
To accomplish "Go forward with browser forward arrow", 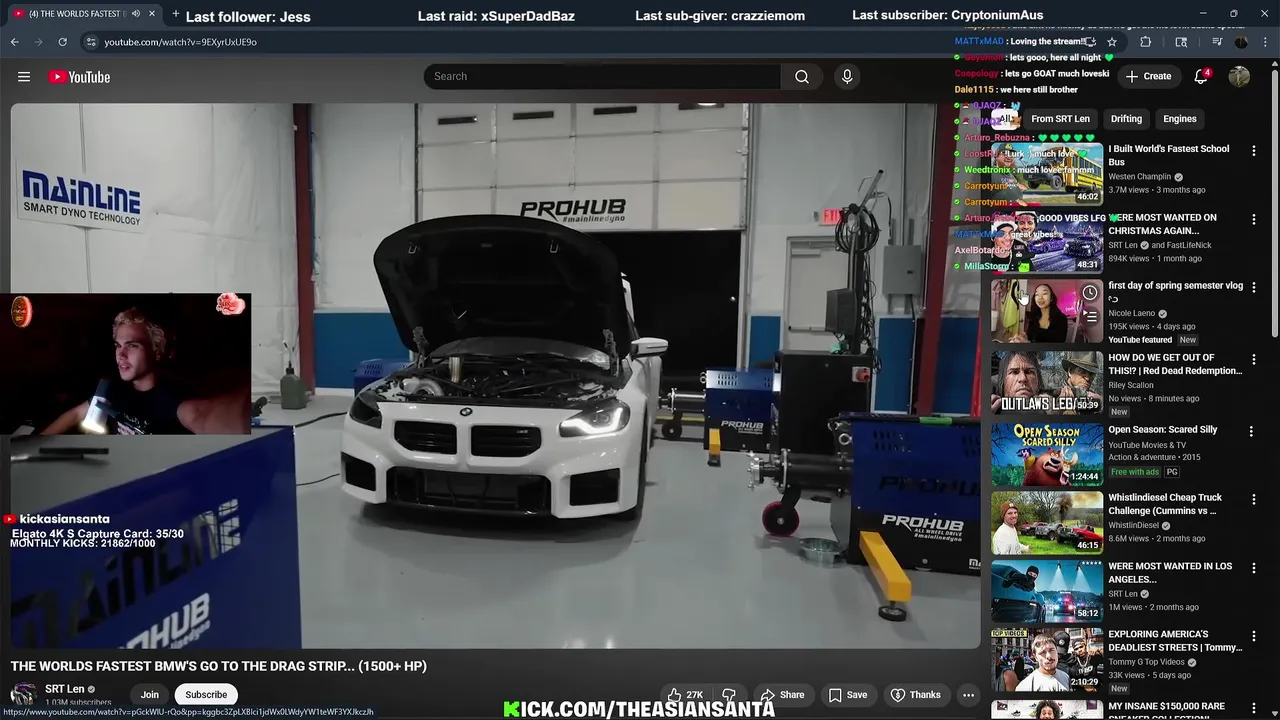I will pos(38,42).
